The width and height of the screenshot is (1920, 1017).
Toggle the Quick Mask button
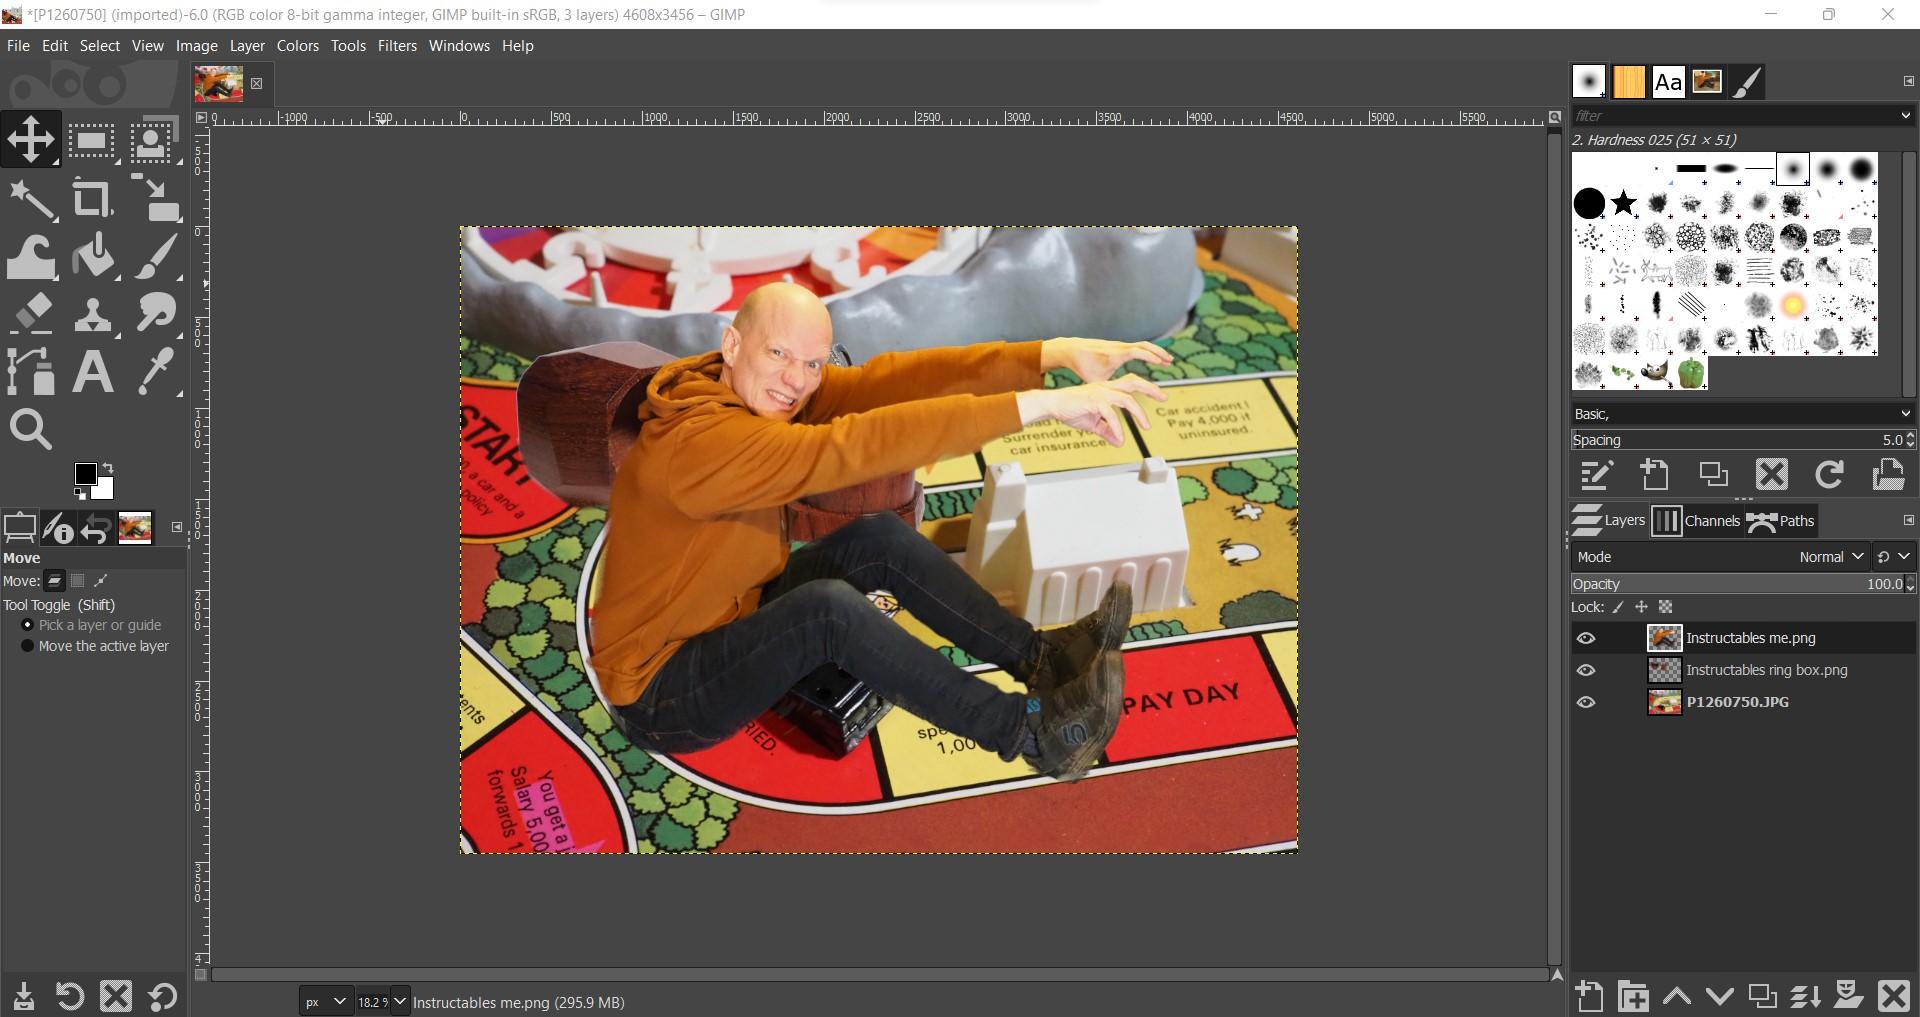point(200,974)
